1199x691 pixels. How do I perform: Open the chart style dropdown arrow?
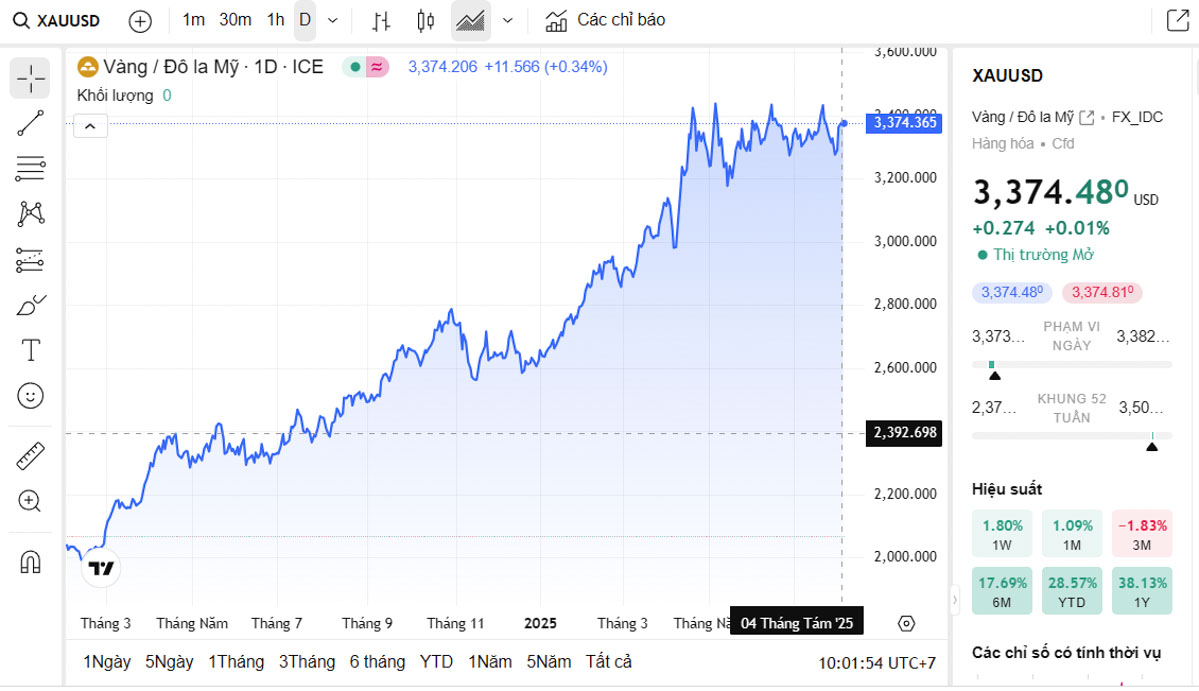(x=508, y=20)
